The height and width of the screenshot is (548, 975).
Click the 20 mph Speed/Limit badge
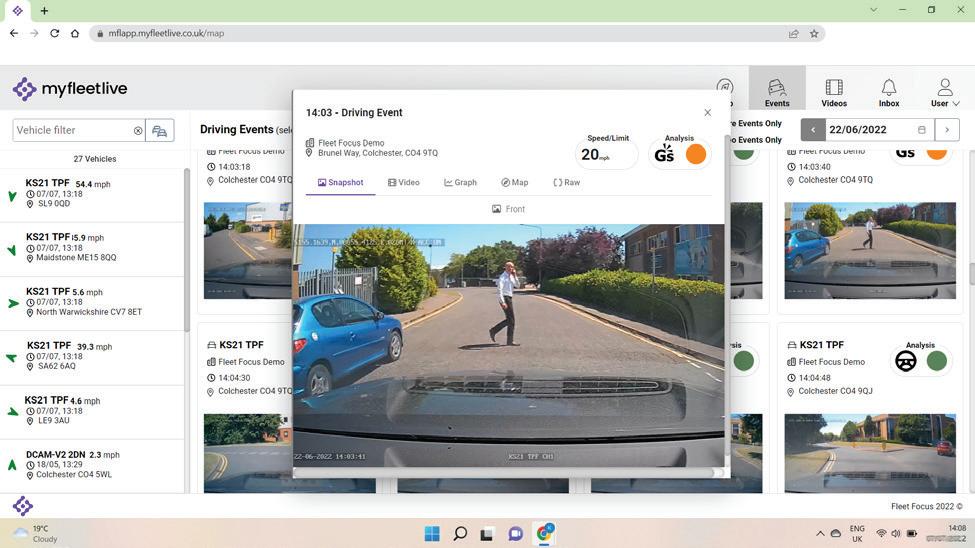[606, 154]
